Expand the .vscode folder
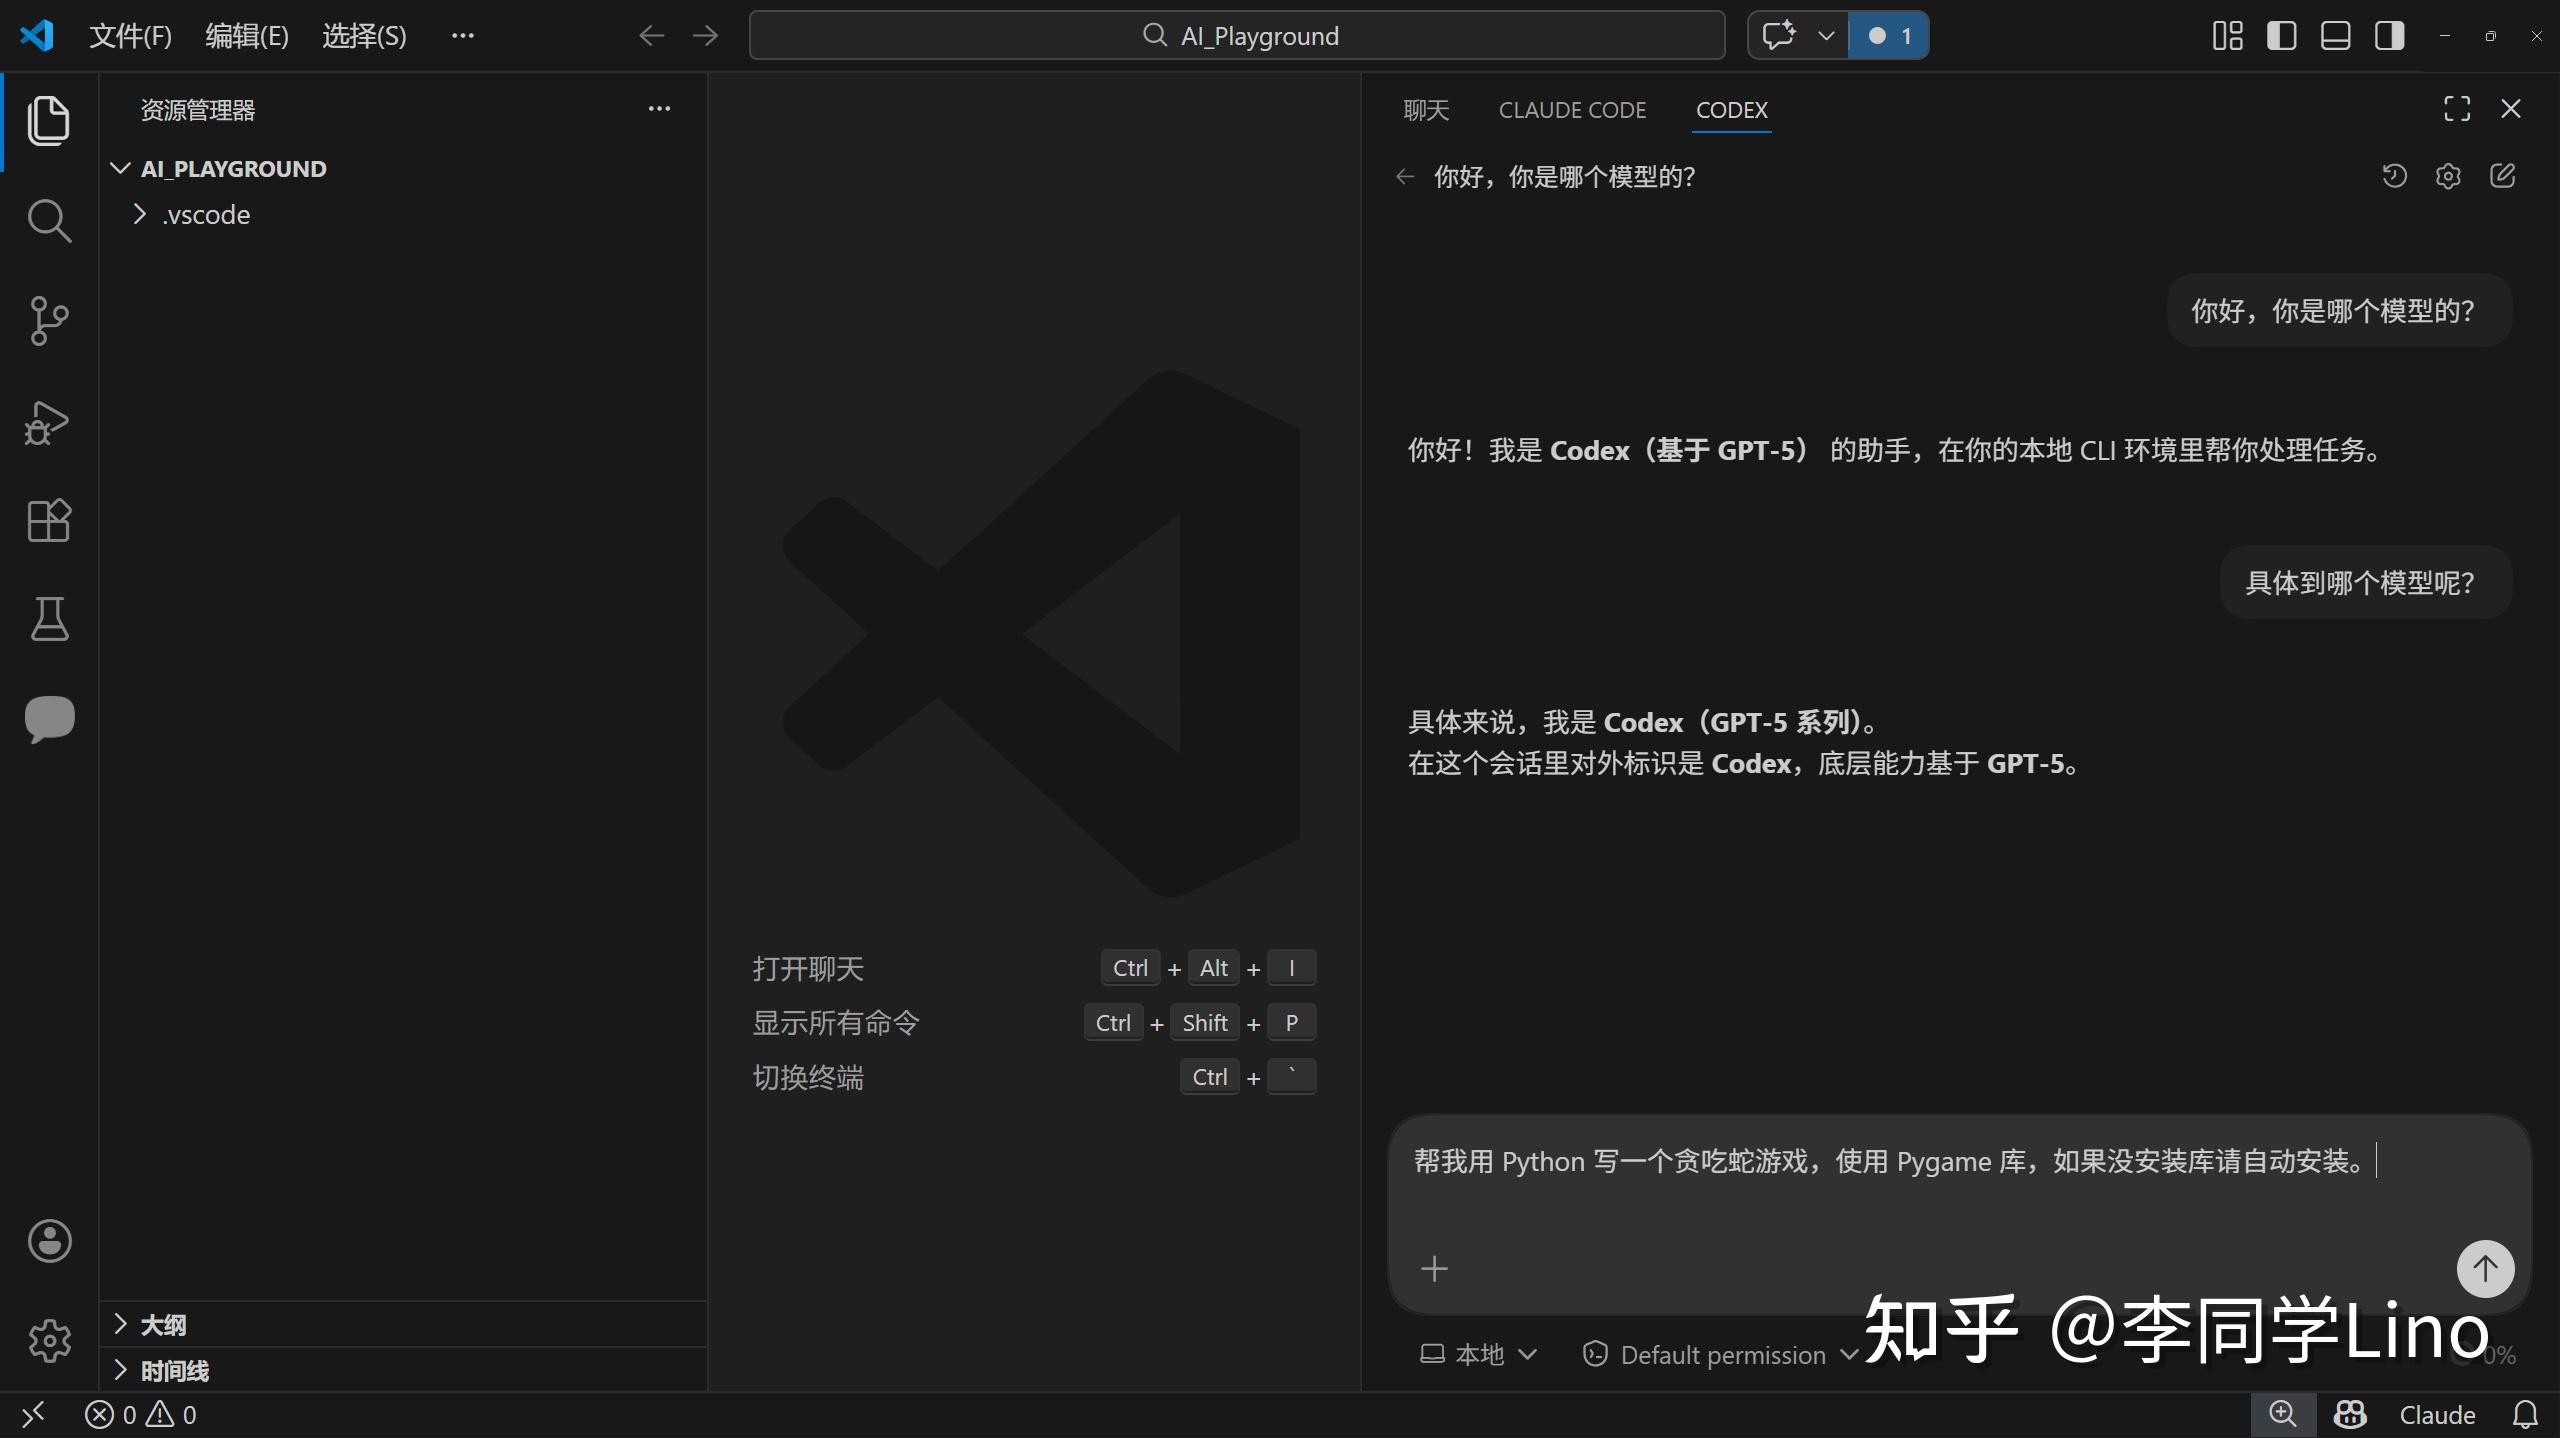 205,215
